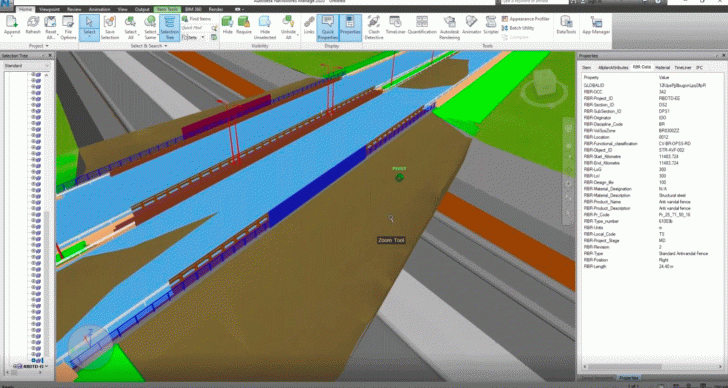Image resolution: width=728 pixels, height=388 pixels.
Task: Hide the selected item with Hide
Action: tap(227, 26)
